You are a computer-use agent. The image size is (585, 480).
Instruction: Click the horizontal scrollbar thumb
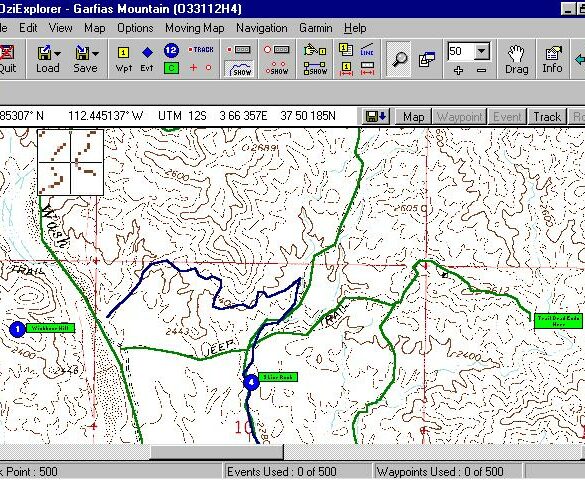click(x=217, y=452)
